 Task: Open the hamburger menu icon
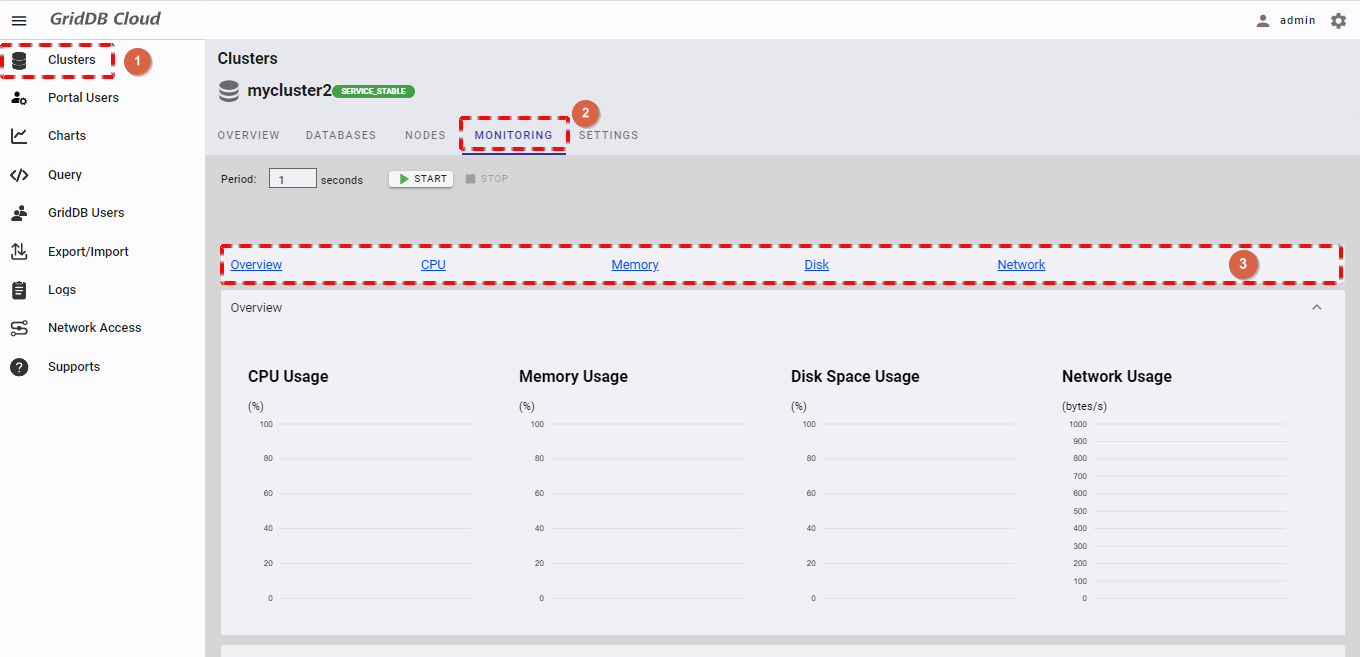19,20
